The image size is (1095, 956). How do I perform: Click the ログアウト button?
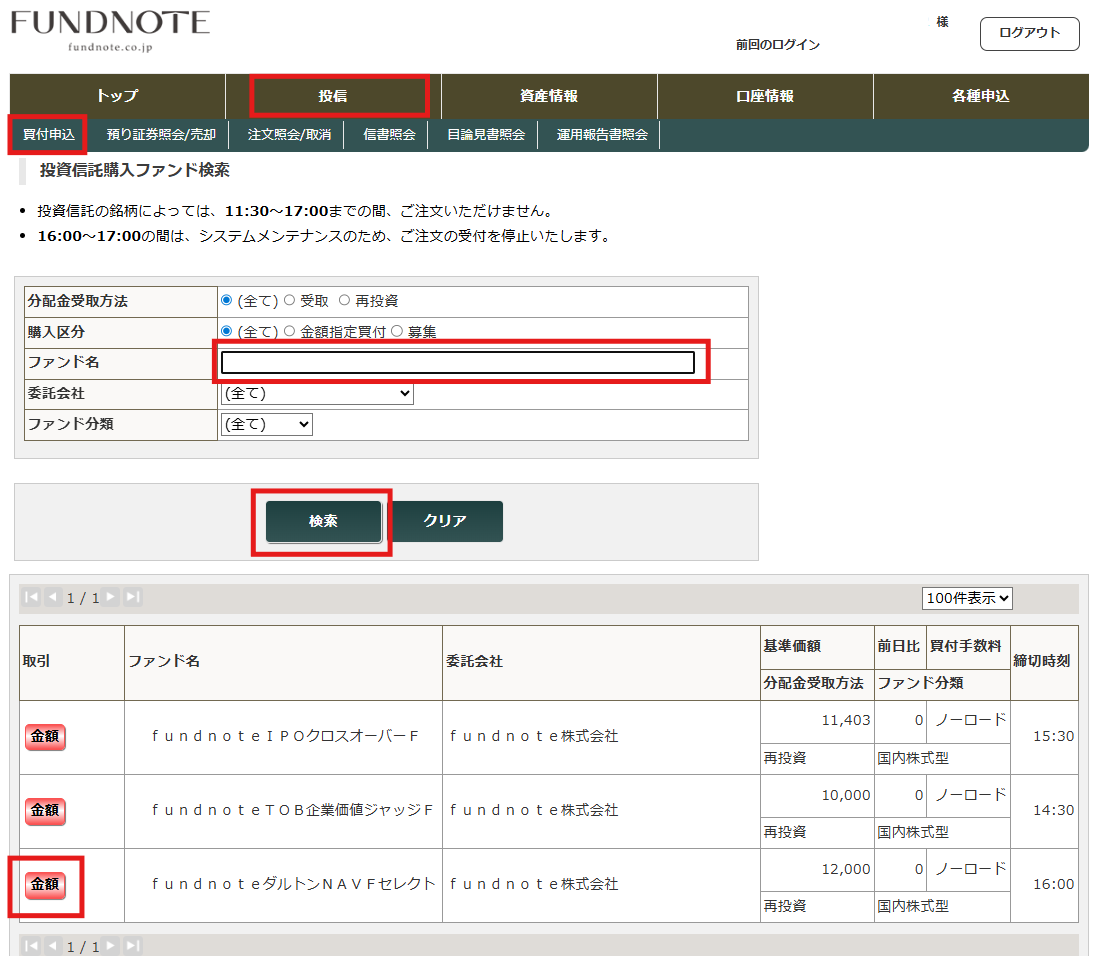1029,33
